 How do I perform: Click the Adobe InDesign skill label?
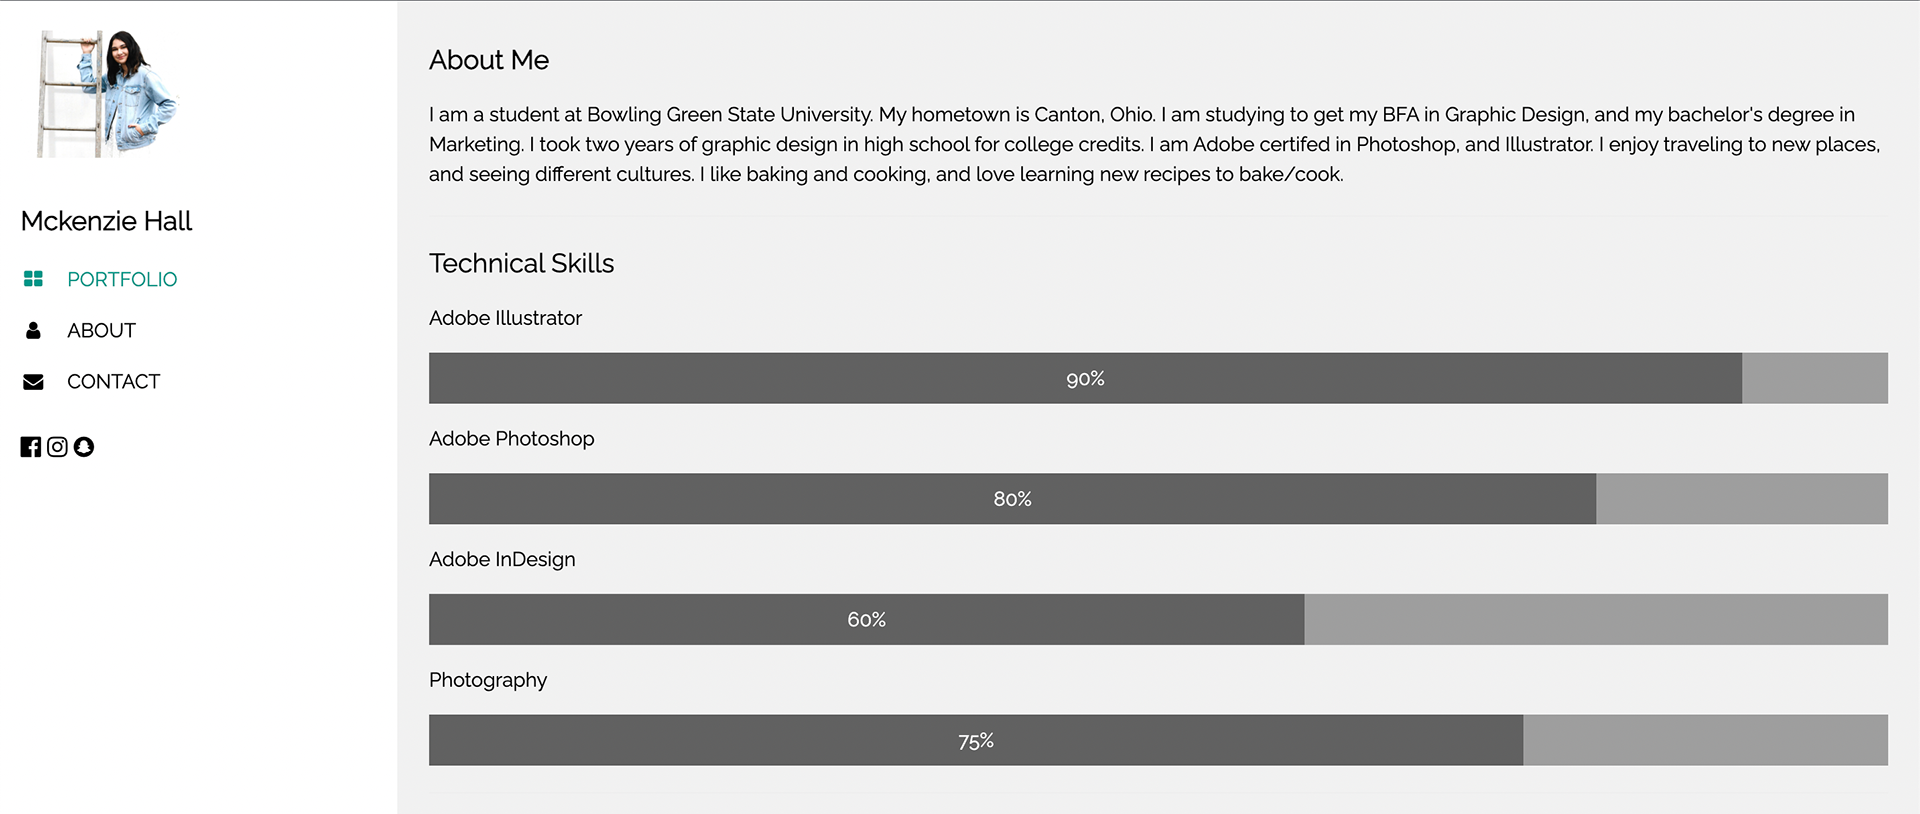(502, 559)
